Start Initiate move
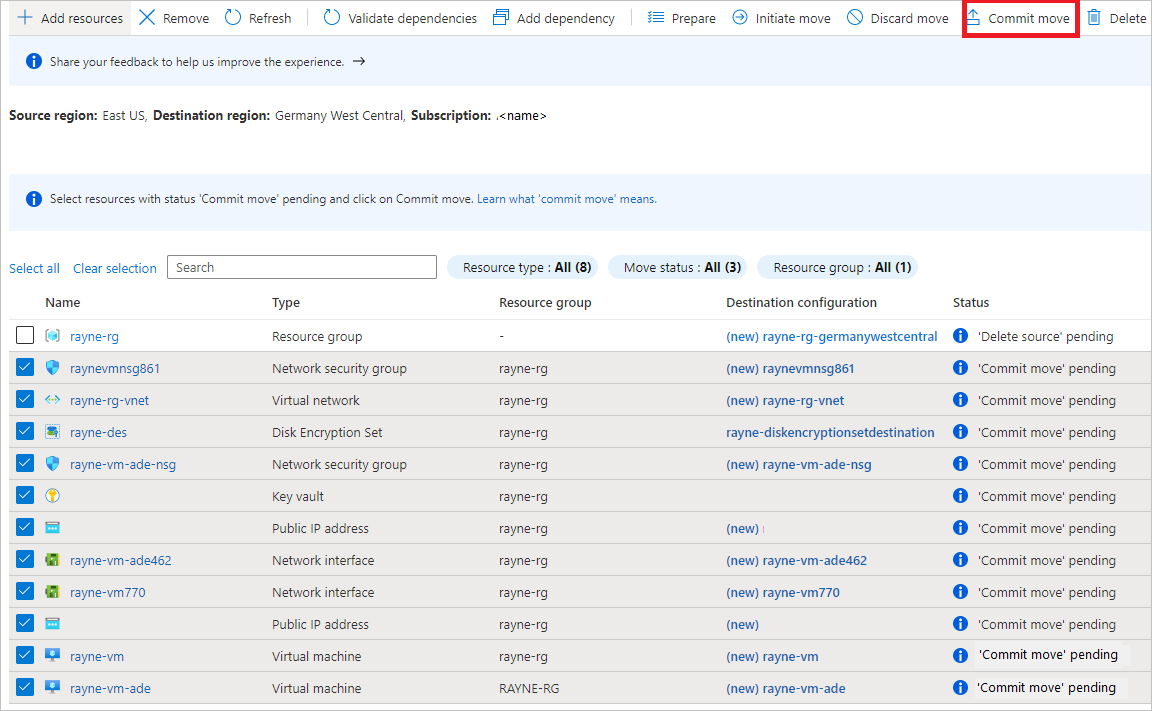 click(740, 17)
